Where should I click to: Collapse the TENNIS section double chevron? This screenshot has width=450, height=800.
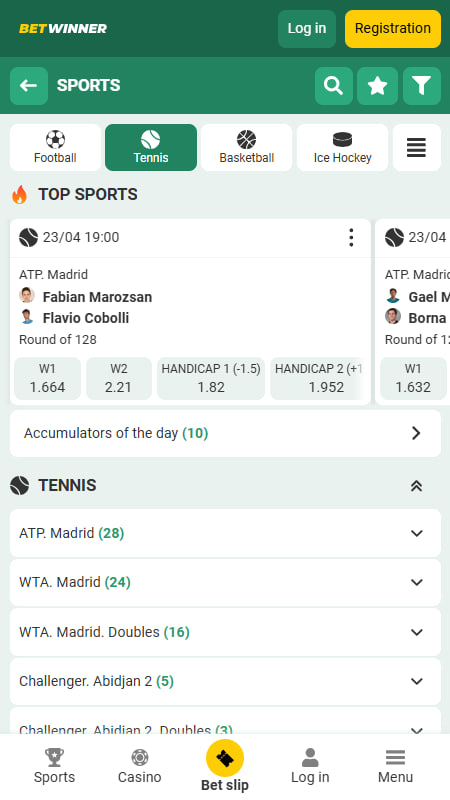click(x=416, y=486)
